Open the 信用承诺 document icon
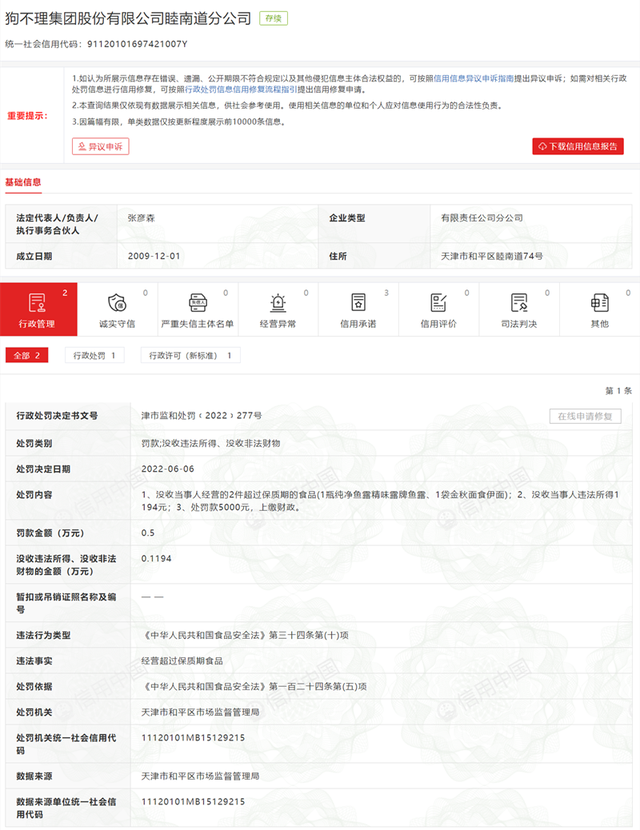 pyautogui.click(x=358, y=303)
